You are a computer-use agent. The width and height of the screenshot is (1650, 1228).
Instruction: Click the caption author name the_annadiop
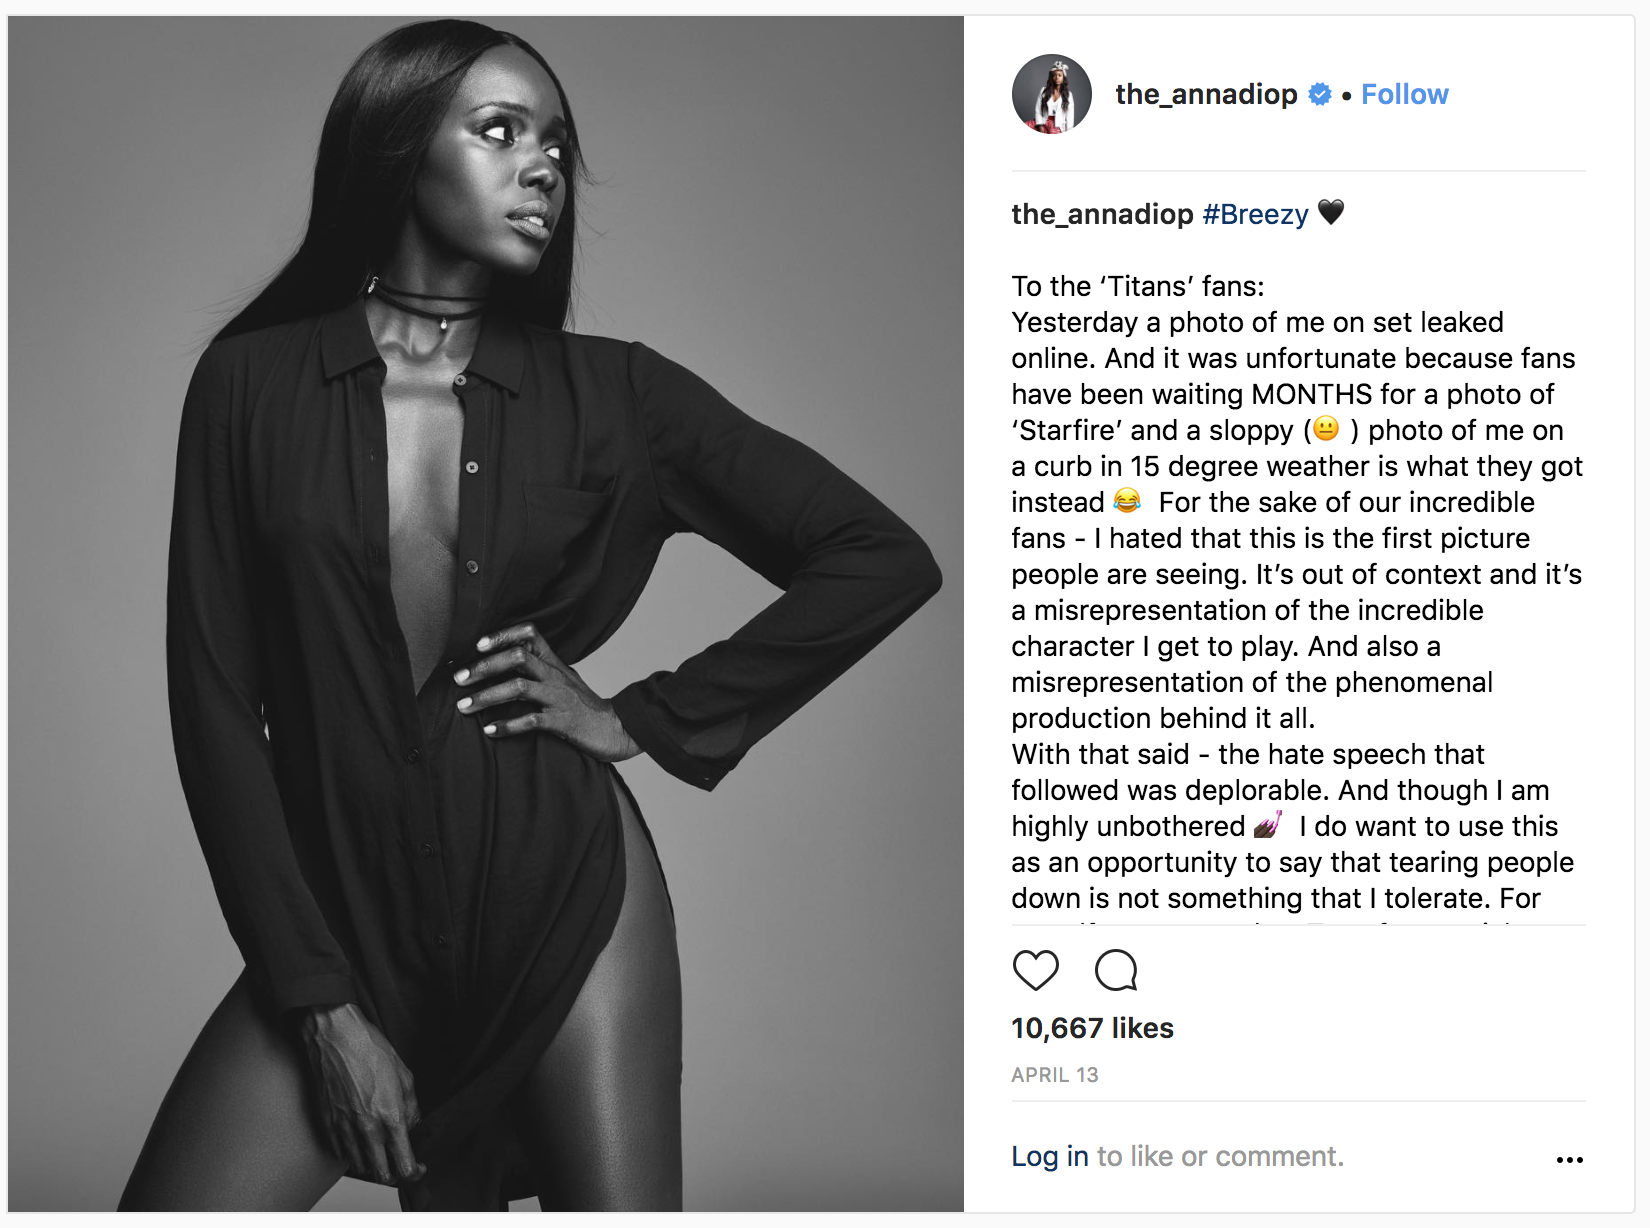coord(1102,214)
